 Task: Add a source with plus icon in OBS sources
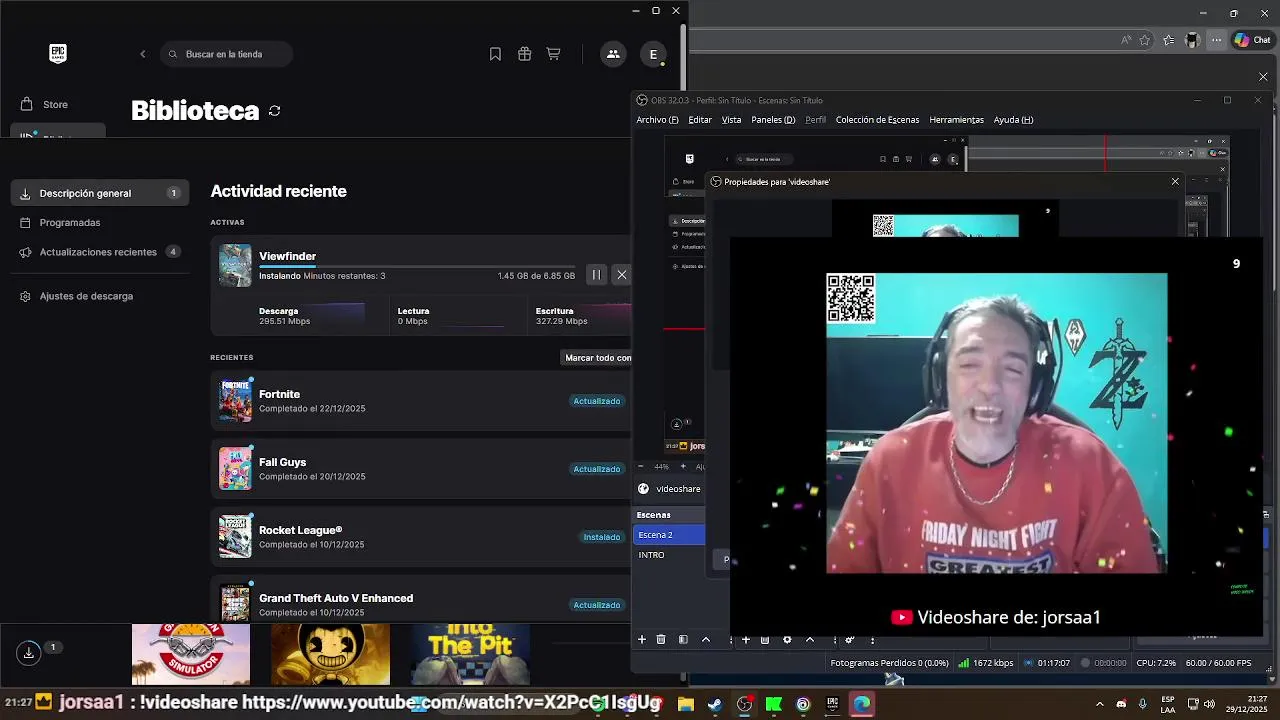[745, 639]
